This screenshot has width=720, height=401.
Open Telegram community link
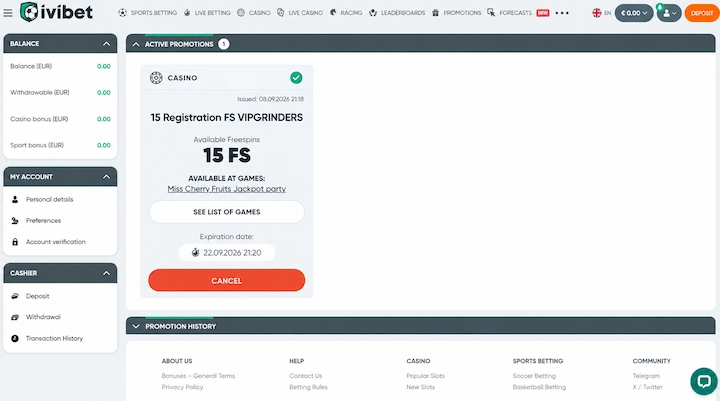click(646, 376)
